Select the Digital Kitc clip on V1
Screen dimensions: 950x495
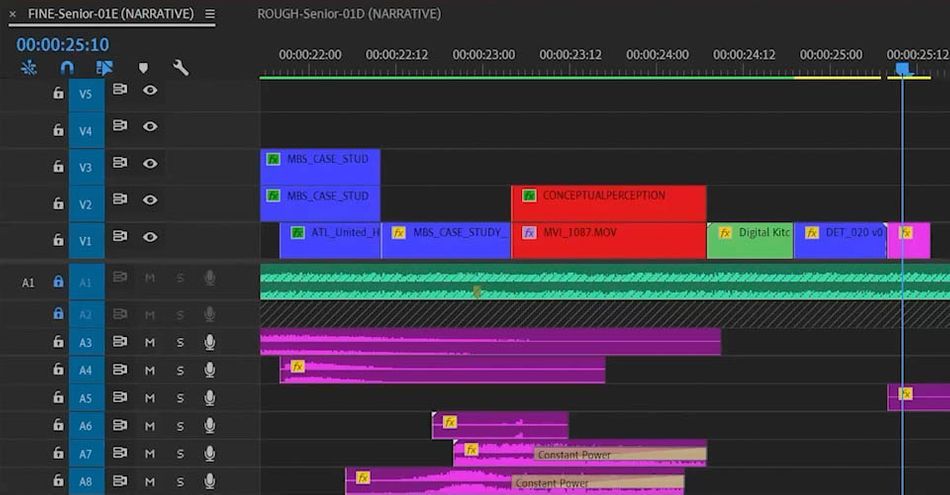click(x=750, y=241)
